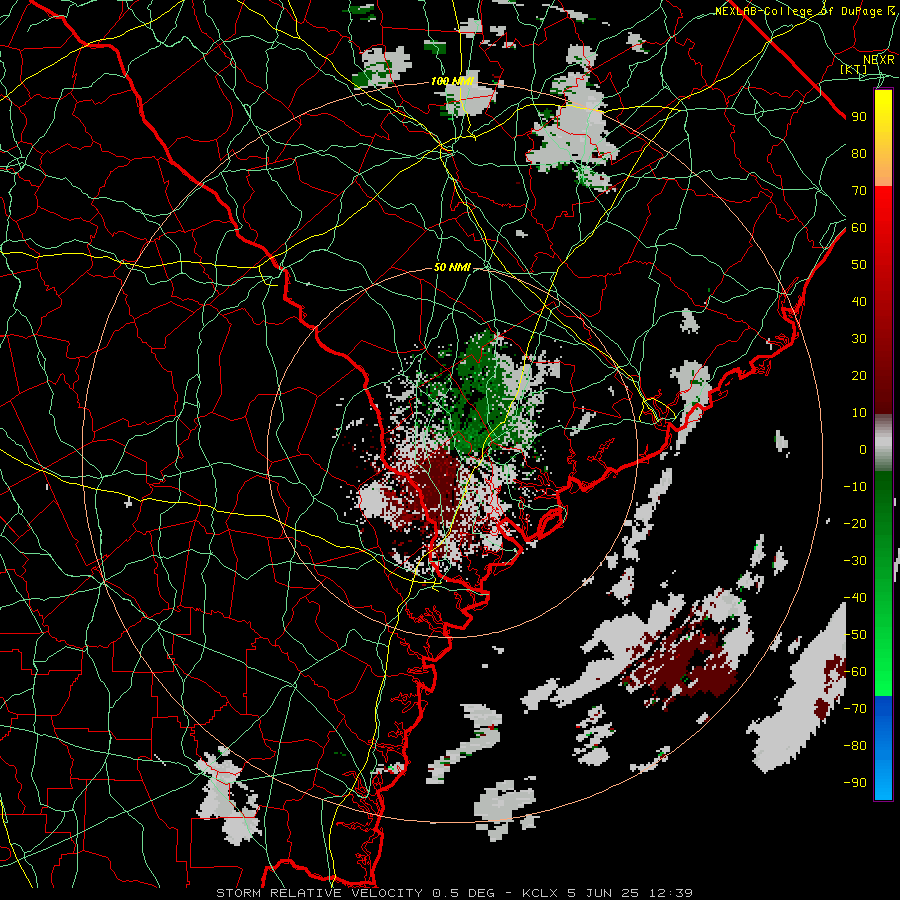Click the 50 value on velocity scale
The width and height of the screenshot is (900, 900).
859,265
